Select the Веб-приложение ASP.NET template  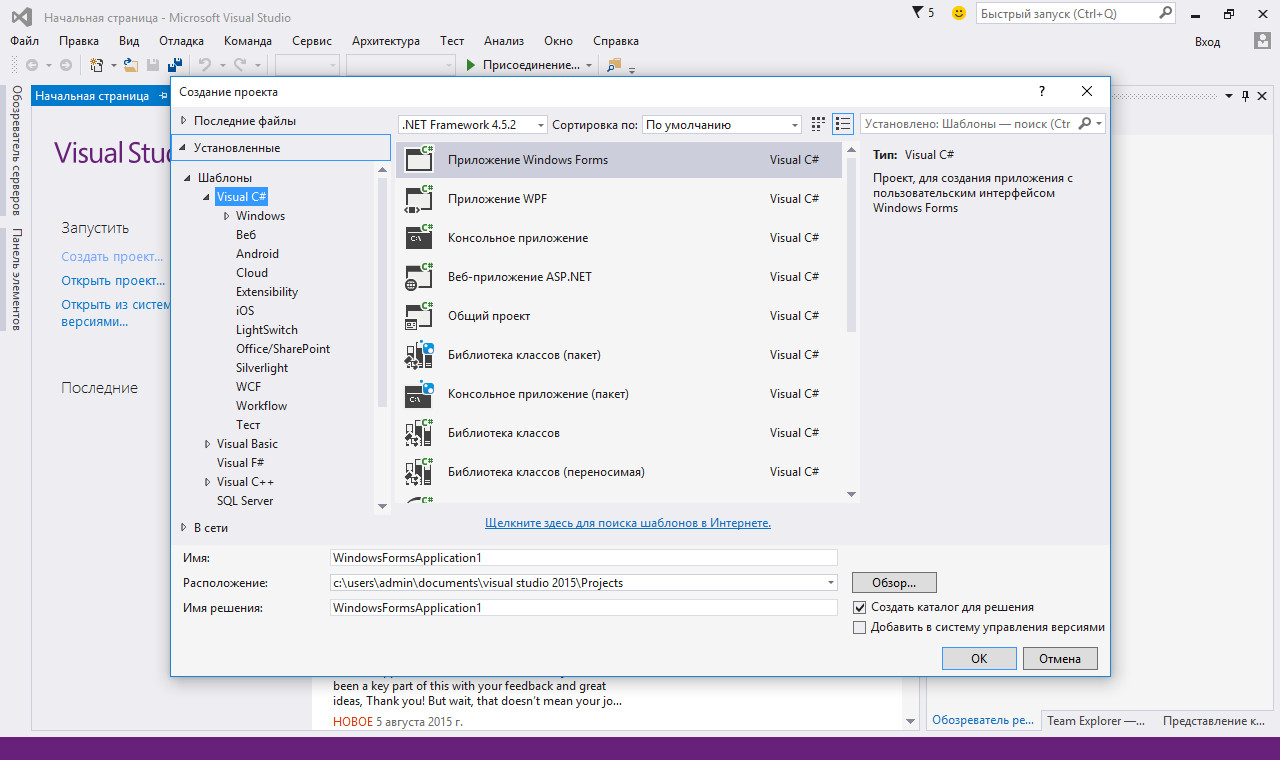(618, 277)
